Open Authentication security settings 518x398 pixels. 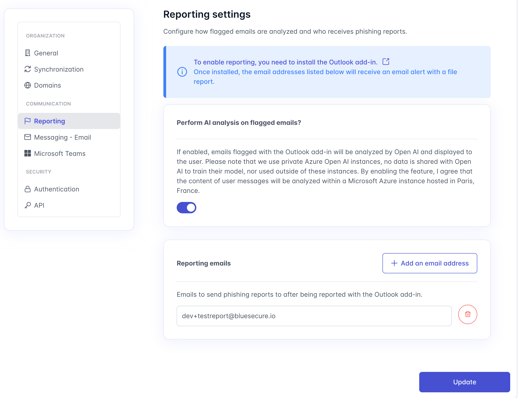(69, 189)
